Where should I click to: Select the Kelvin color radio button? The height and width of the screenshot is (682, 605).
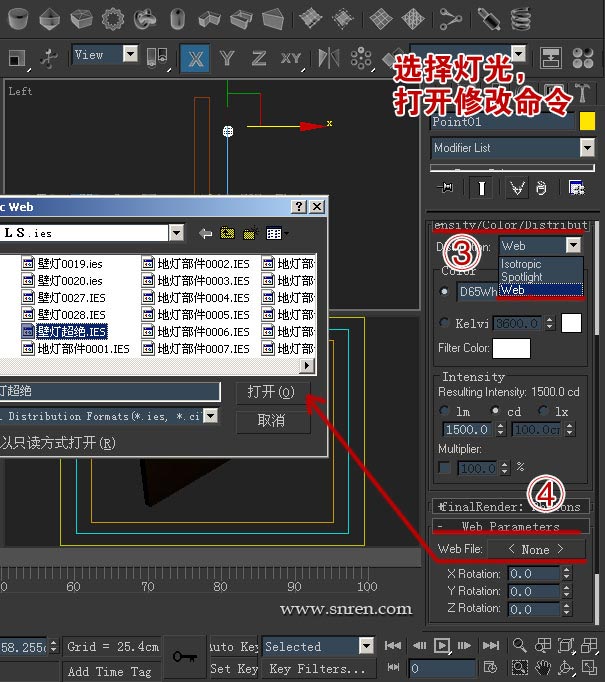point(444,323)
